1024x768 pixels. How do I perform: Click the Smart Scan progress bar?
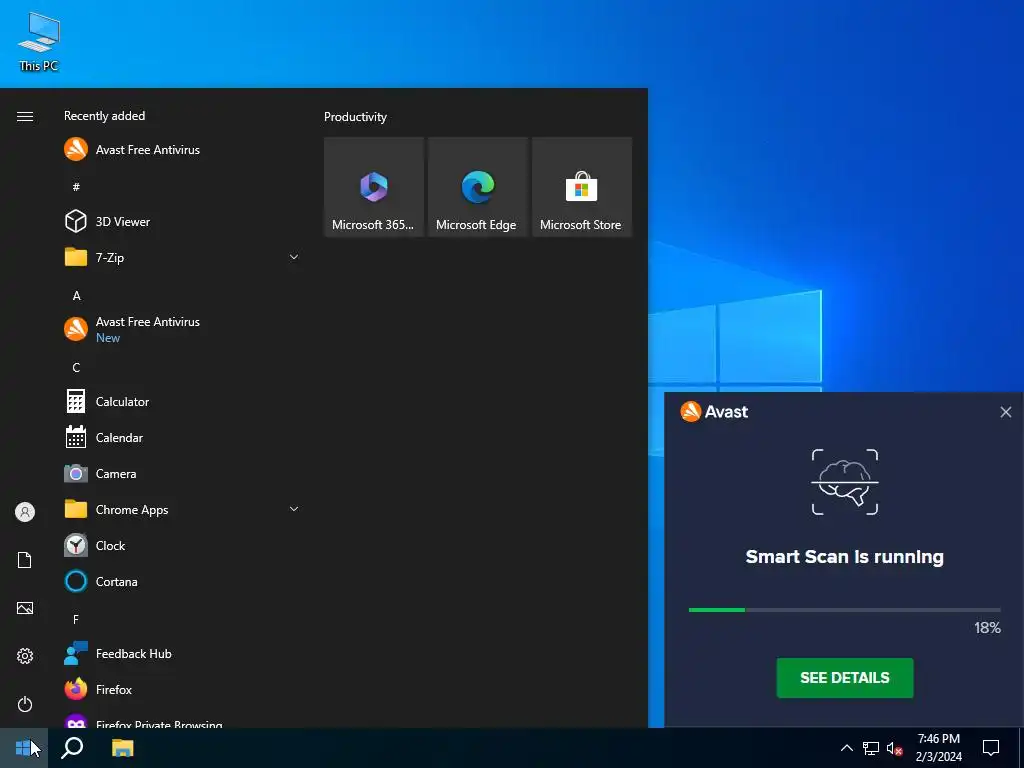coord(844,610)
